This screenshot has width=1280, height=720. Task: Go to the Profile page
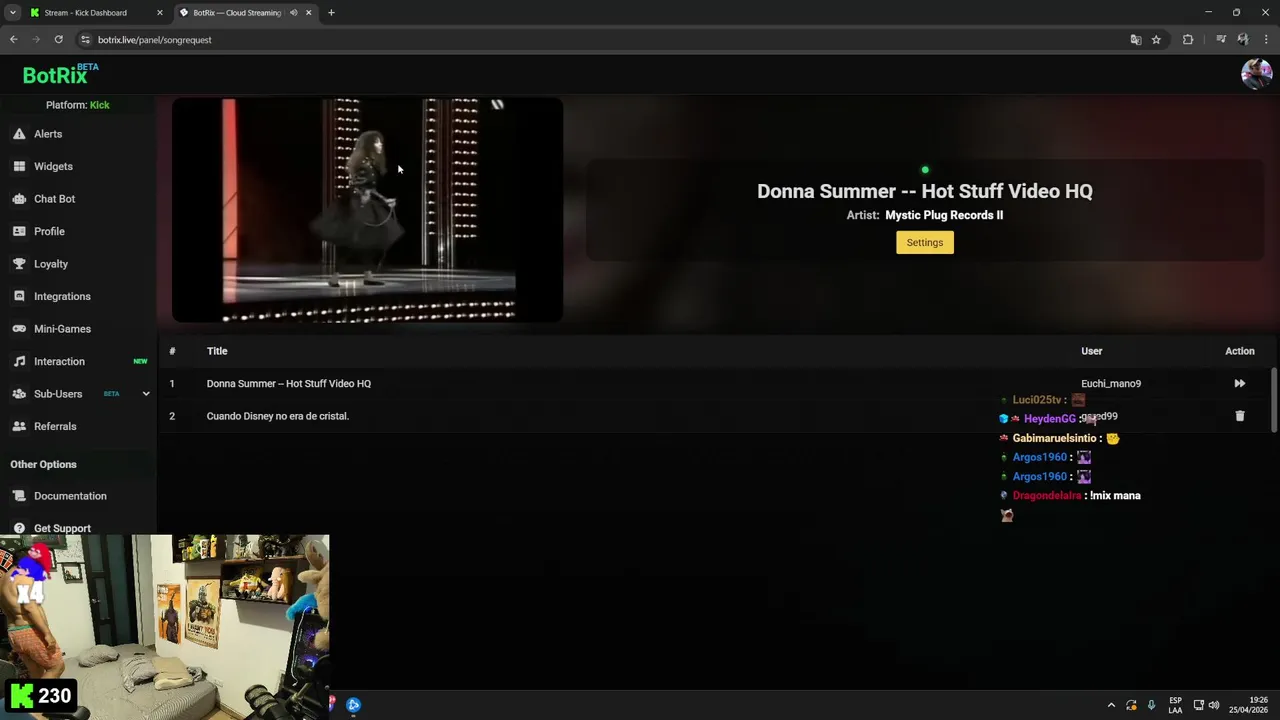[49, 231]
